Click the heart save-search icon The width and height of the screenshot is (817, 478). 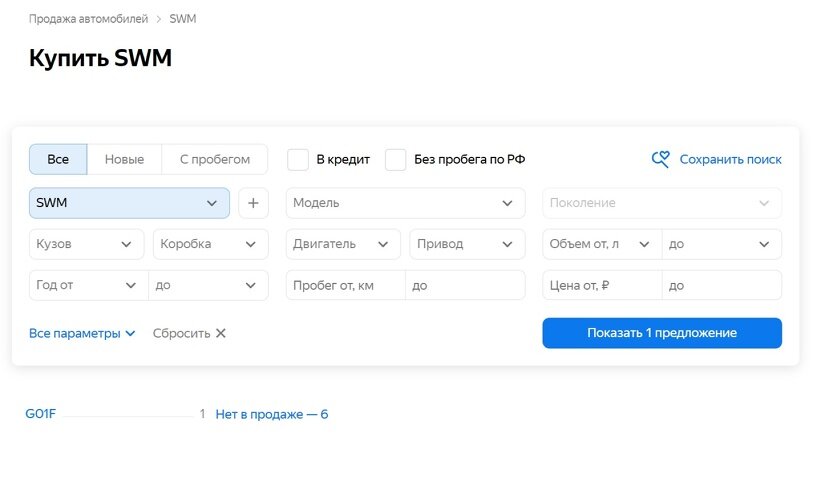tap(660, 159)
